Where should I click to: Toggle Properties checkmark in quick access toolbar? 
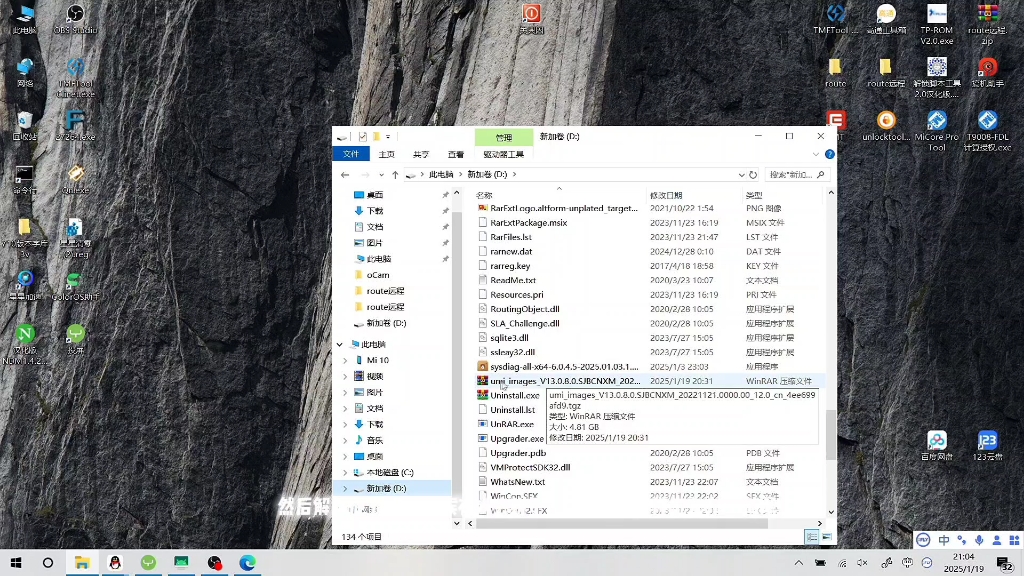362,136
